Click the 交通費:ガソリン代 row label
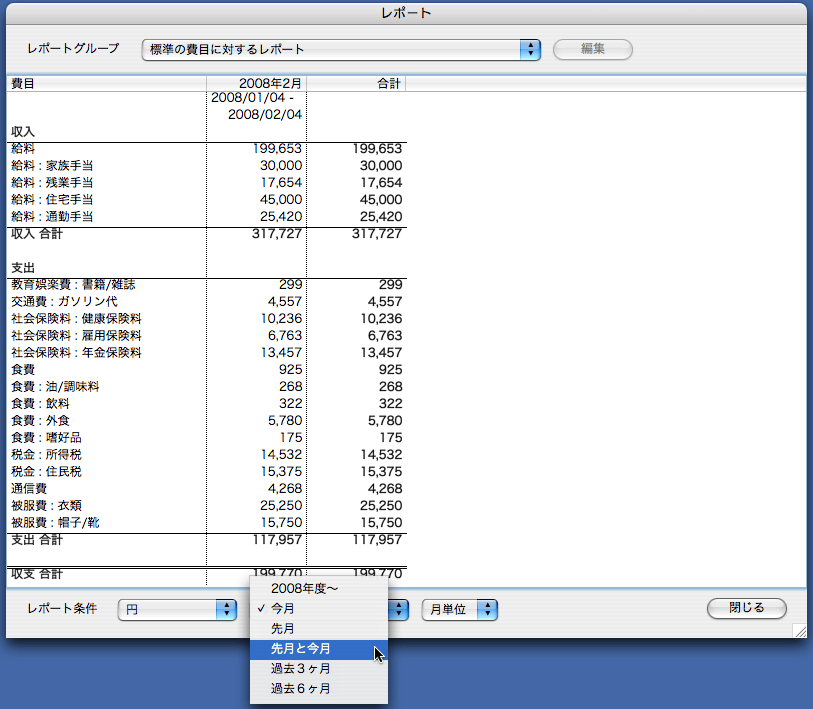This screenshot has width=813, height=709. [64, 302]
